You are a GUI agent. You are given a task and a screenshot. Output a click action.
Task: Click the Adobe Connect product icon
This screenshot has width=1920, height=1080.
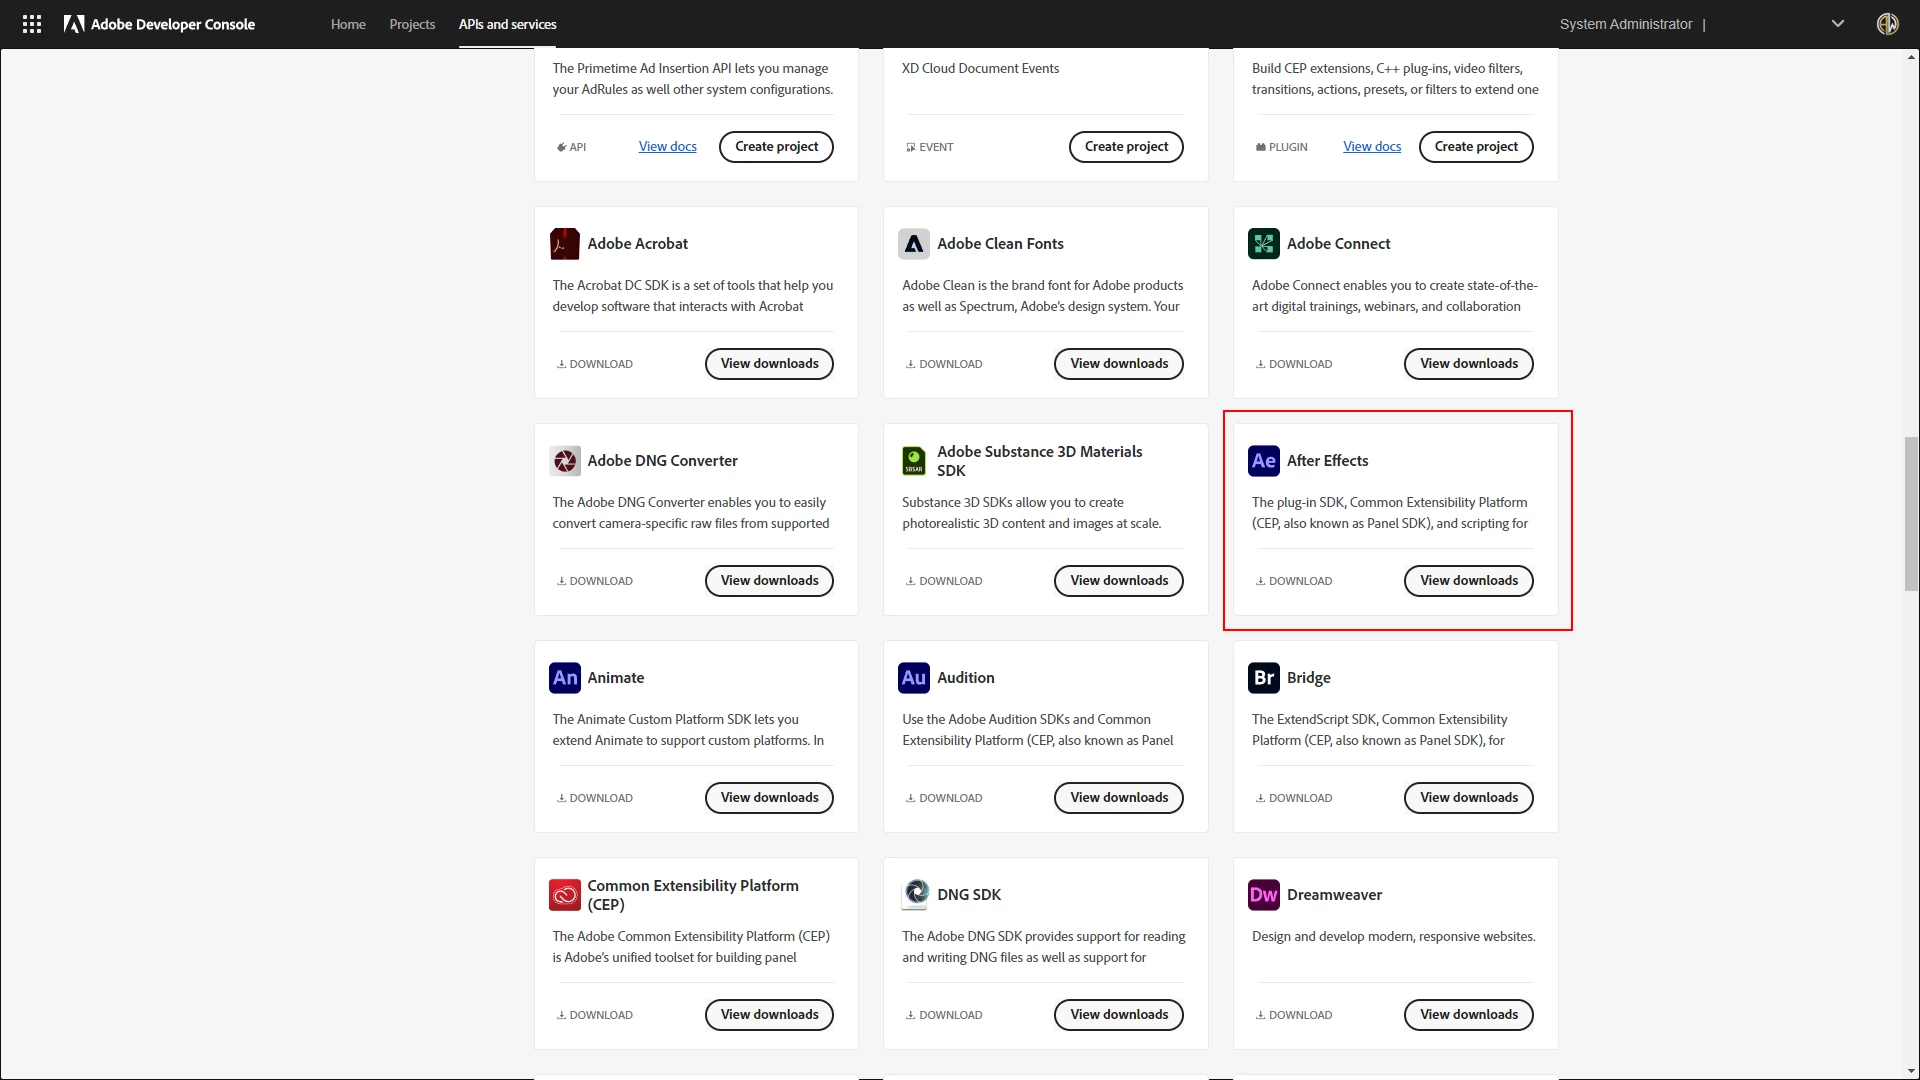[x=1264, y=244]
